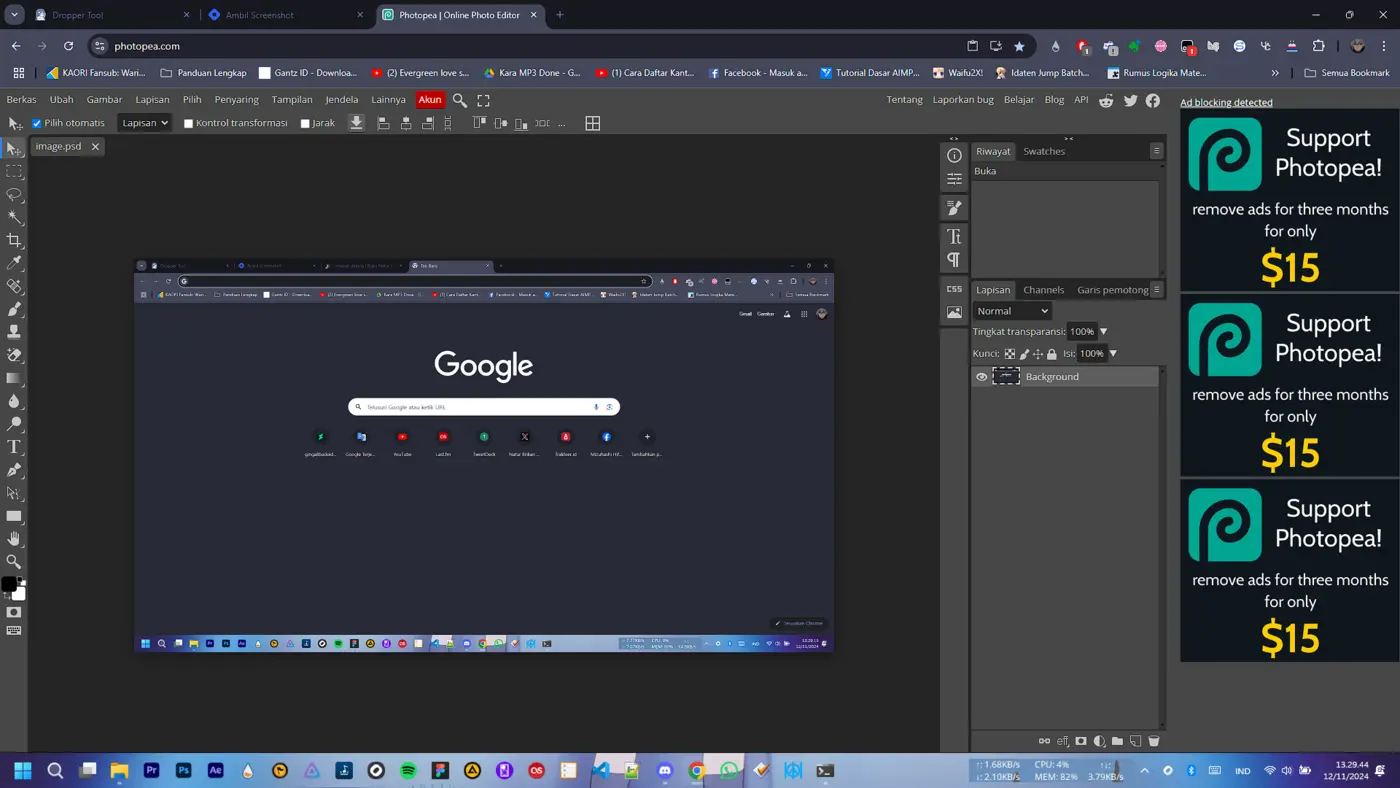Open the Laporkan bug link

coord(962,100)
